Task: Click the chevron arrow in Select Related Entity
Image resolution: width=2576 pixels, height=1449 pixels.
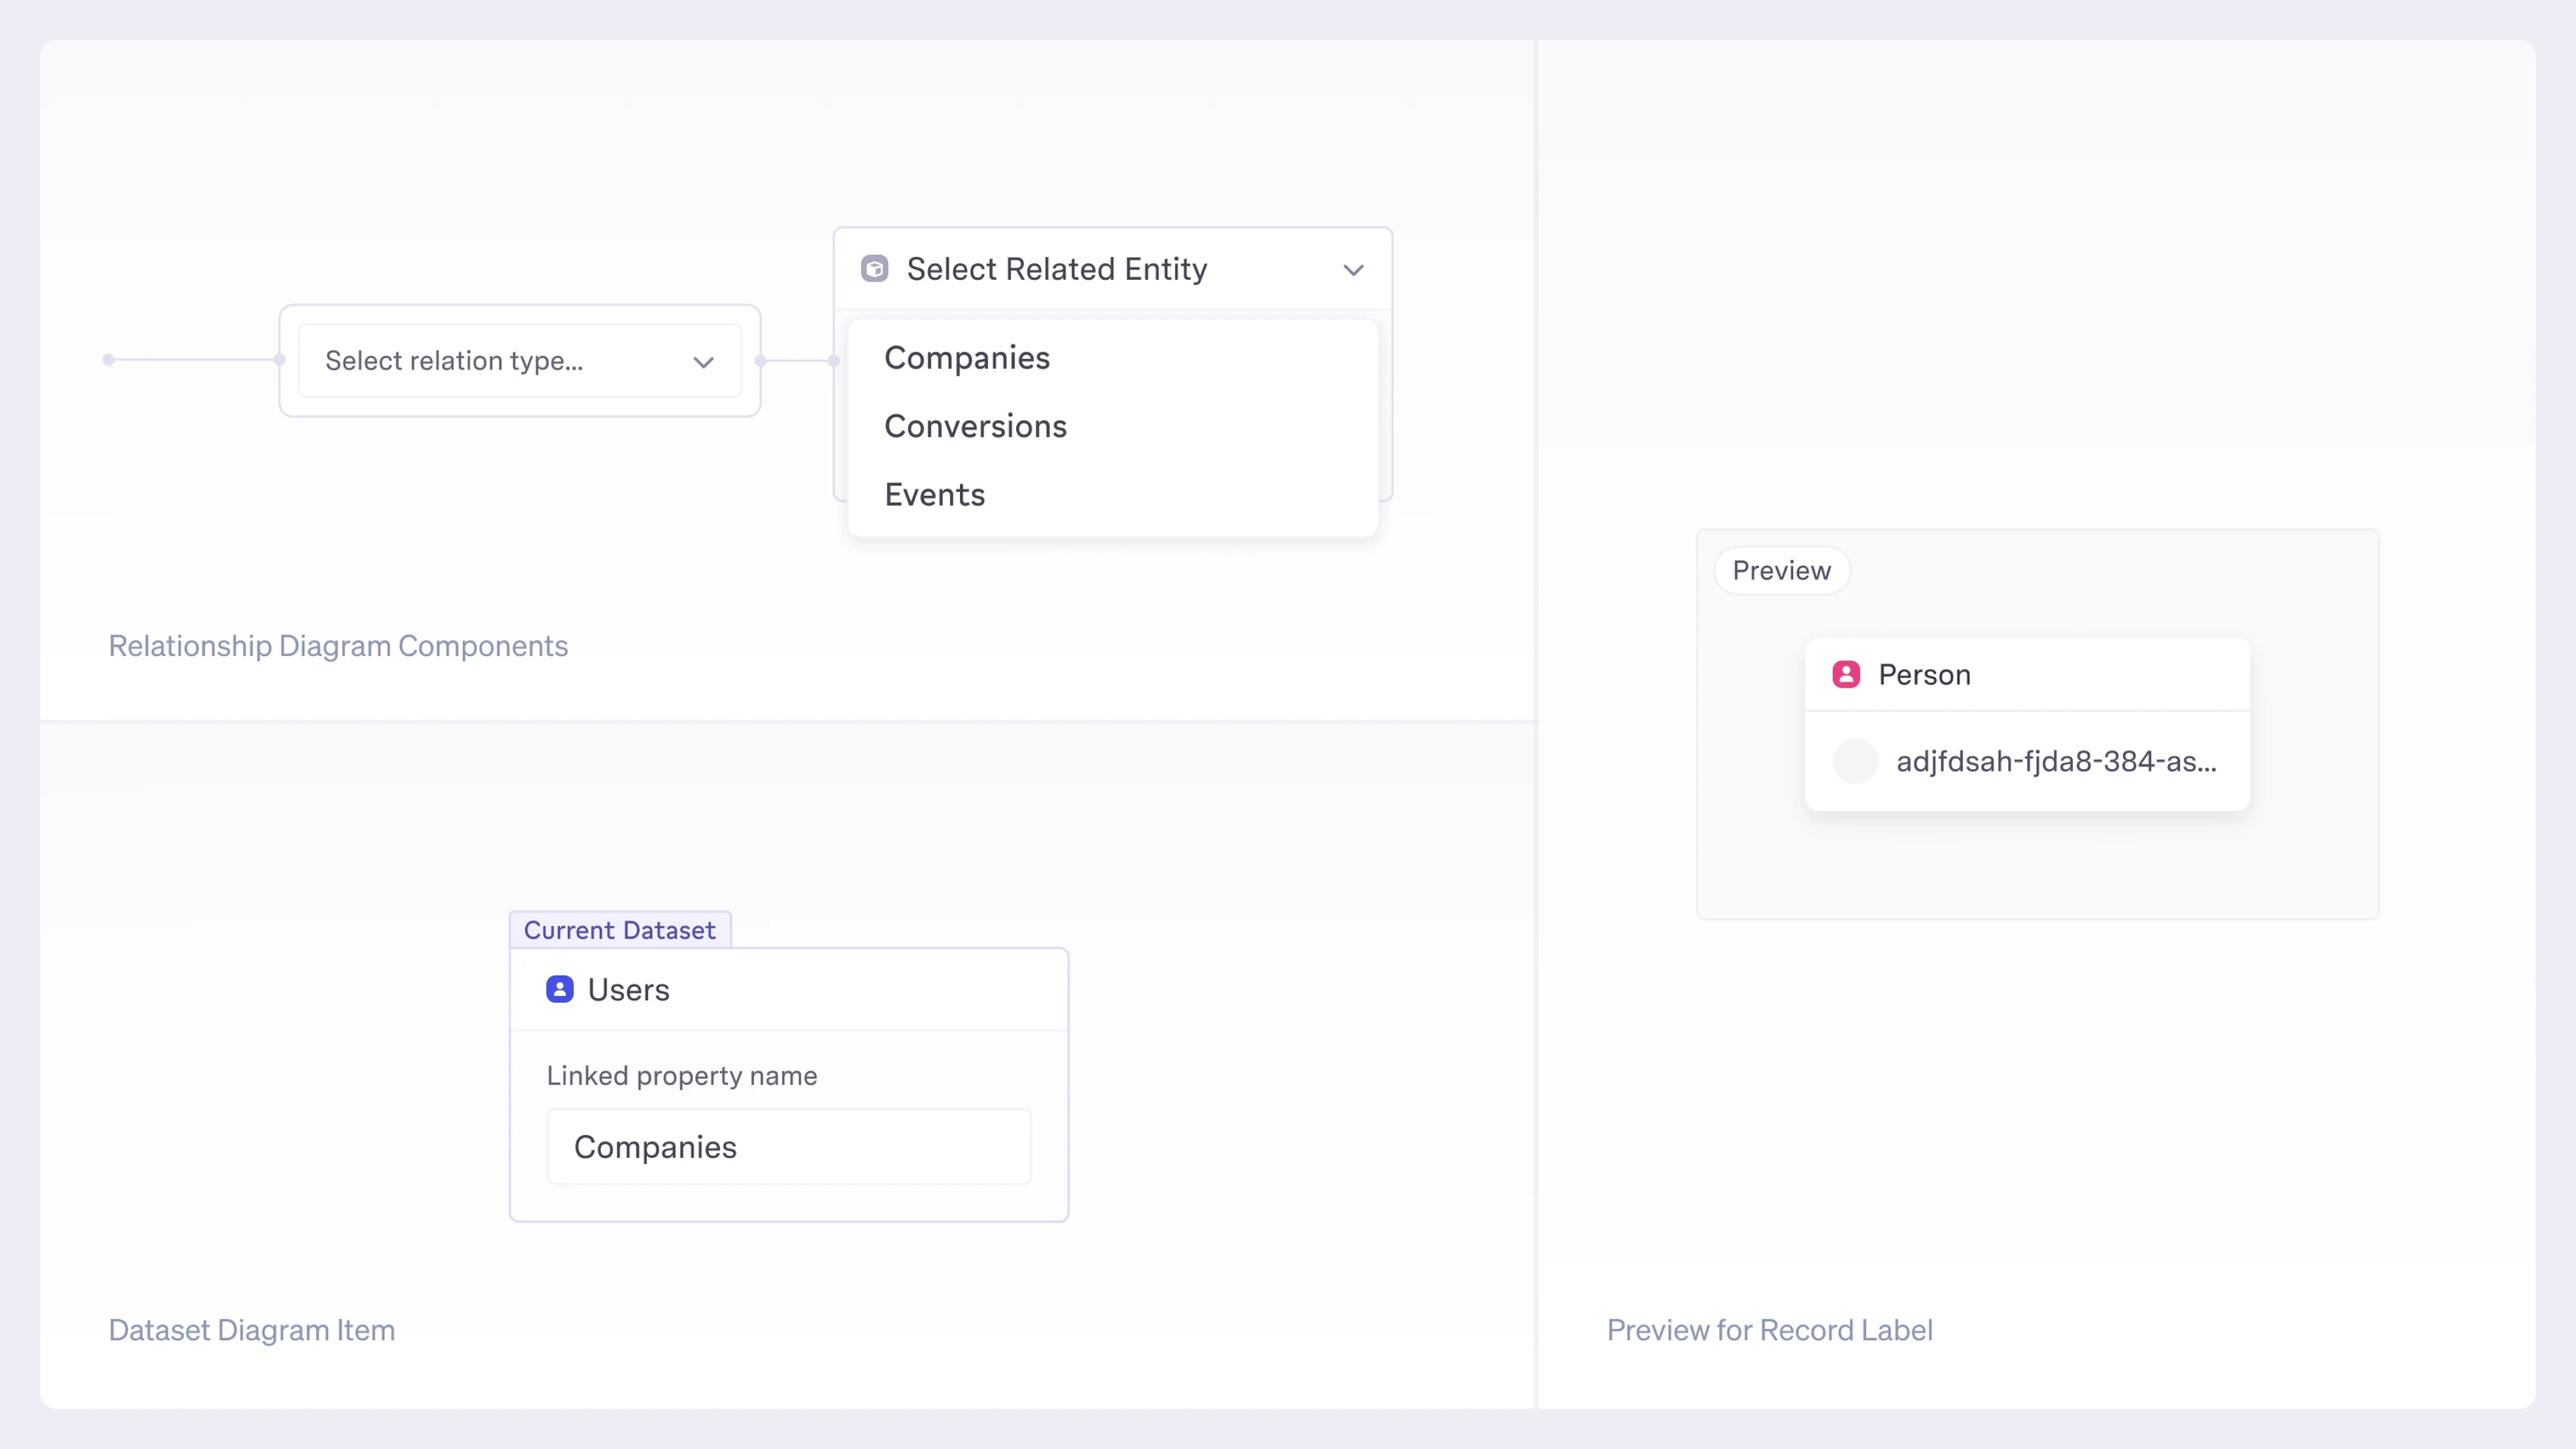Action: [x=1353, y=270]
